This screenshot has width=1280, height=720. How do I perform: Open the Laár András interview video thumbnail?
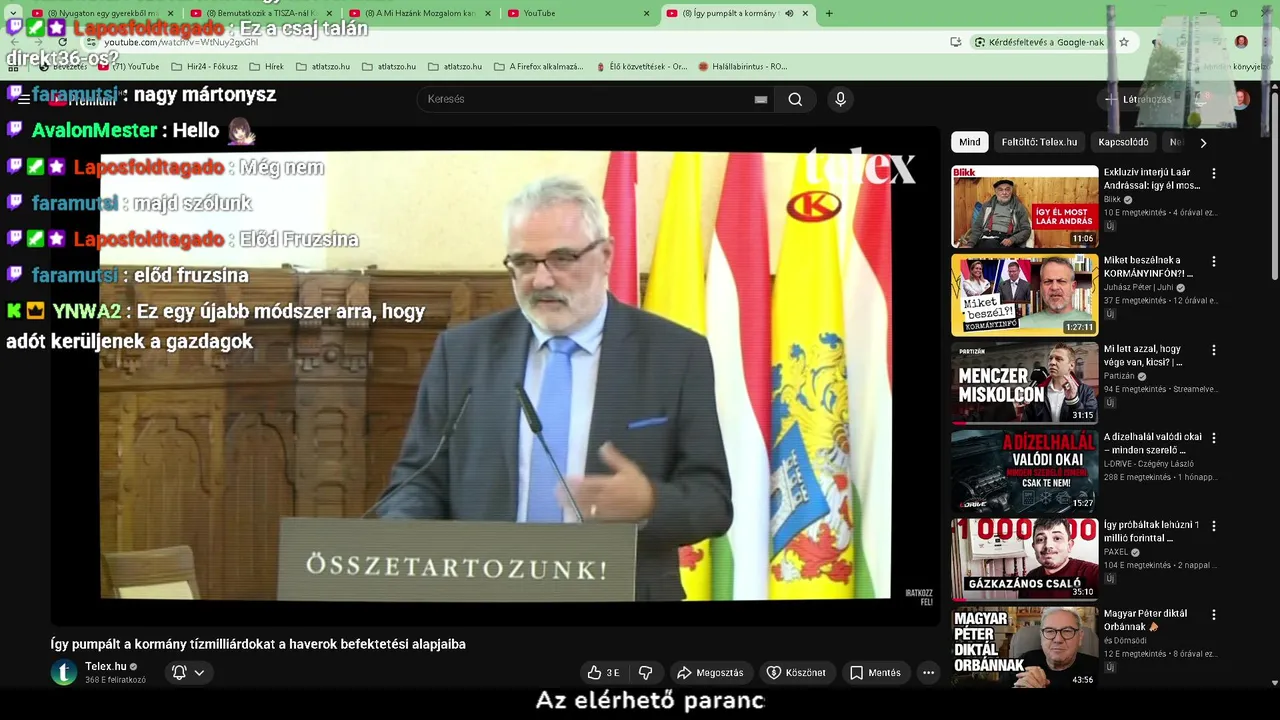click(1024, 206)
